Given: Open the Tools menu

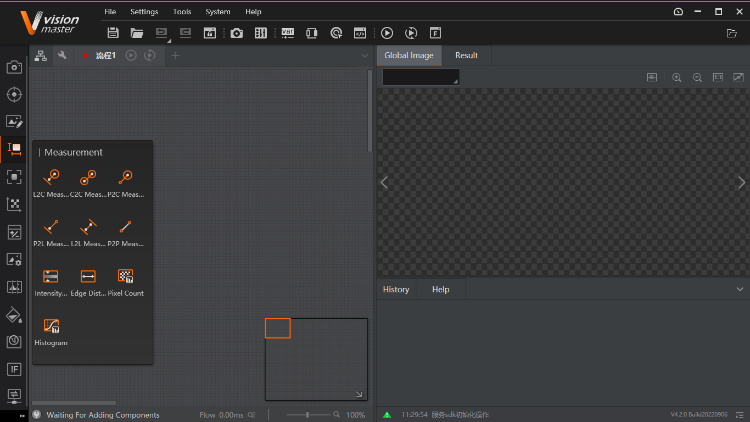Looking at the screenshot, I should point(182,11).
